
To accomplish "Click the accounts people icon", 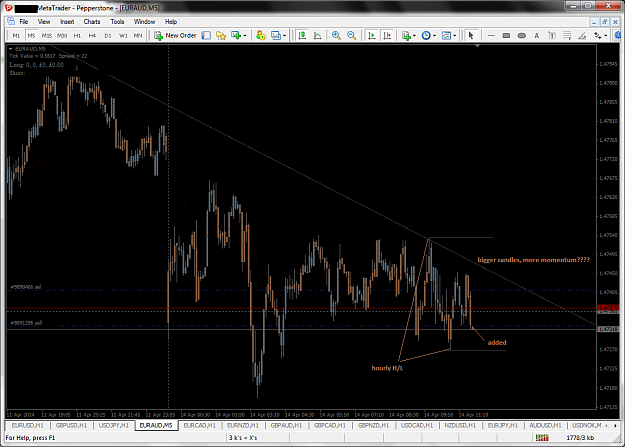I will coord(261,35).
